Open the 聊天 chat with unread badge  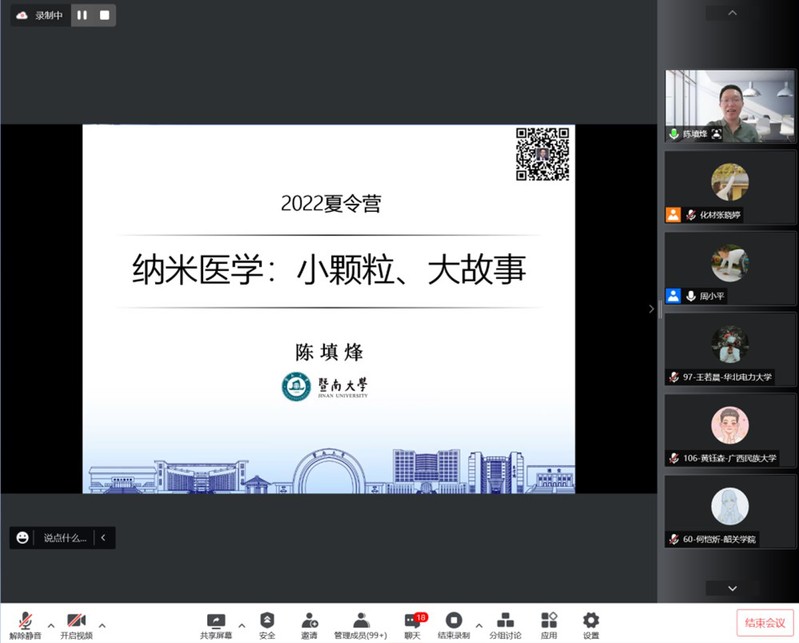click(412, 621)
